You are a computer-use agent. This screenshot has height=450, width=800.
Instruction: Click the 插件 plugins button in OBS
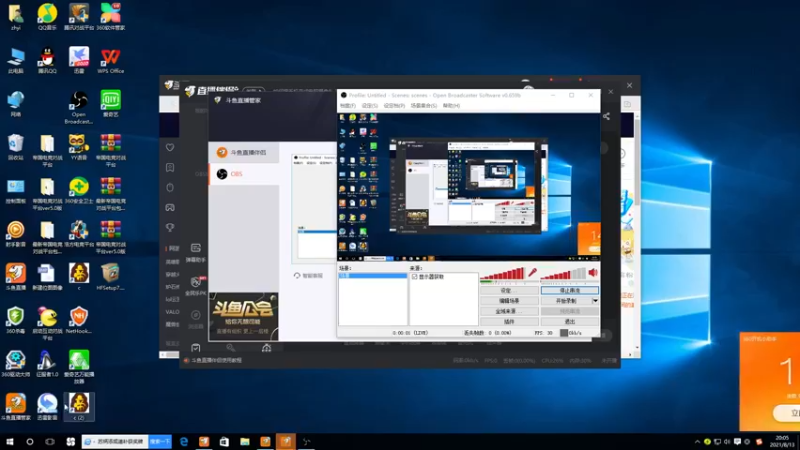(509, 322)
